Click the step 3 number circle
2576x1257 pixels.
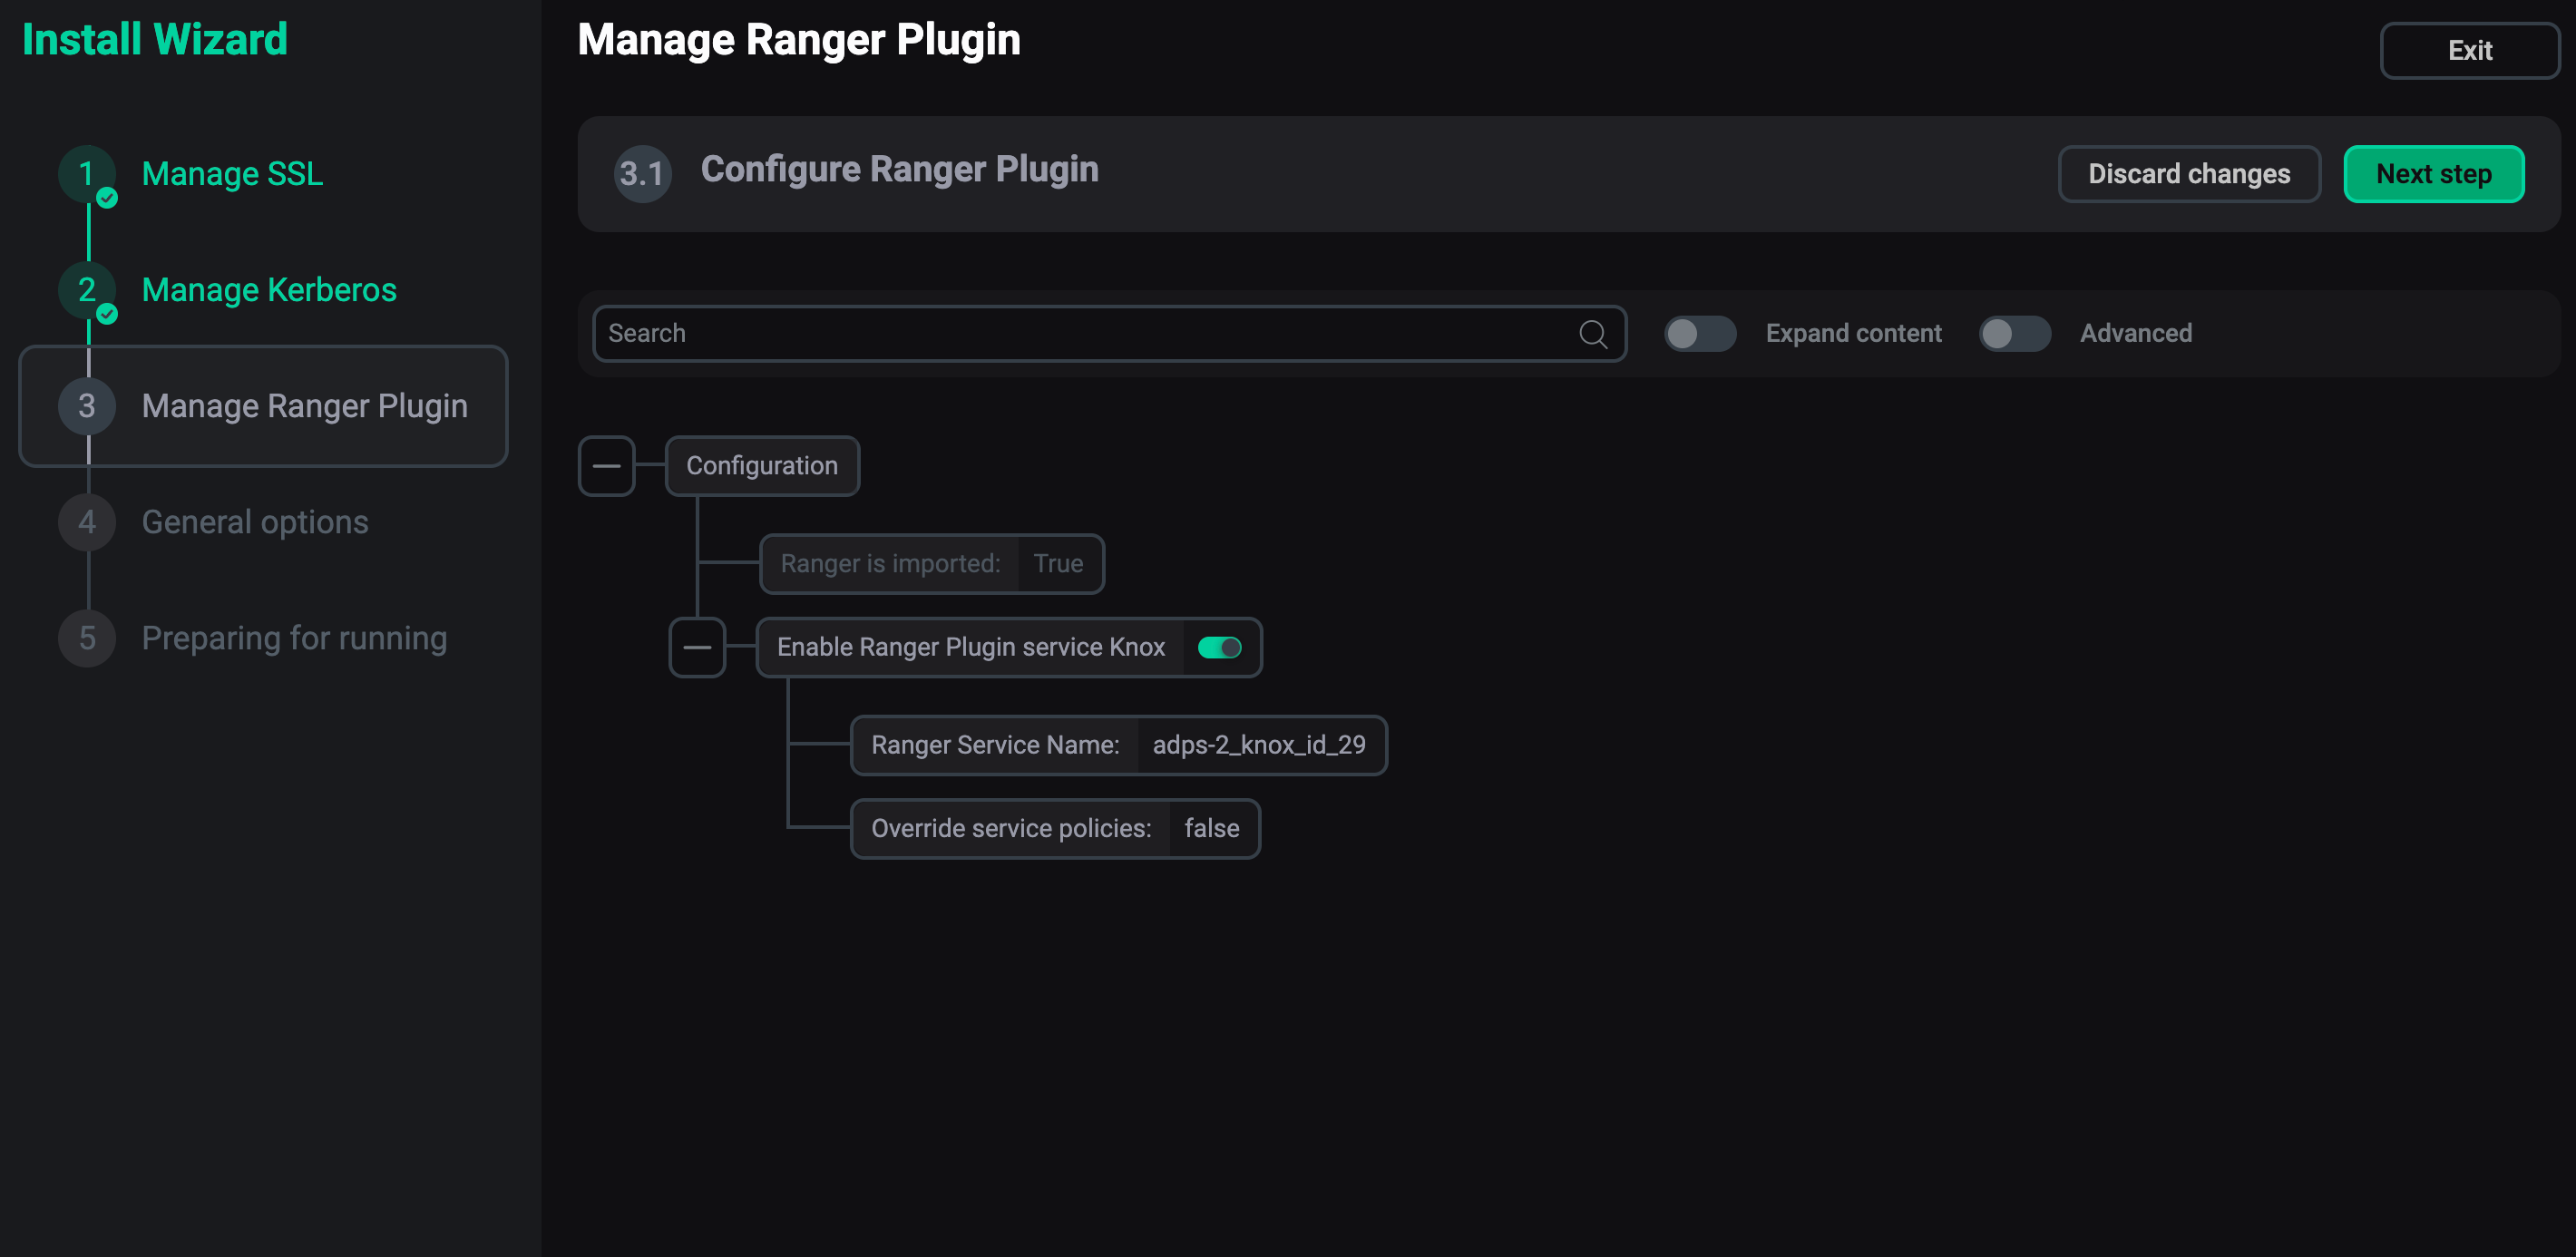pyautogui.click(x=87, y=406)
